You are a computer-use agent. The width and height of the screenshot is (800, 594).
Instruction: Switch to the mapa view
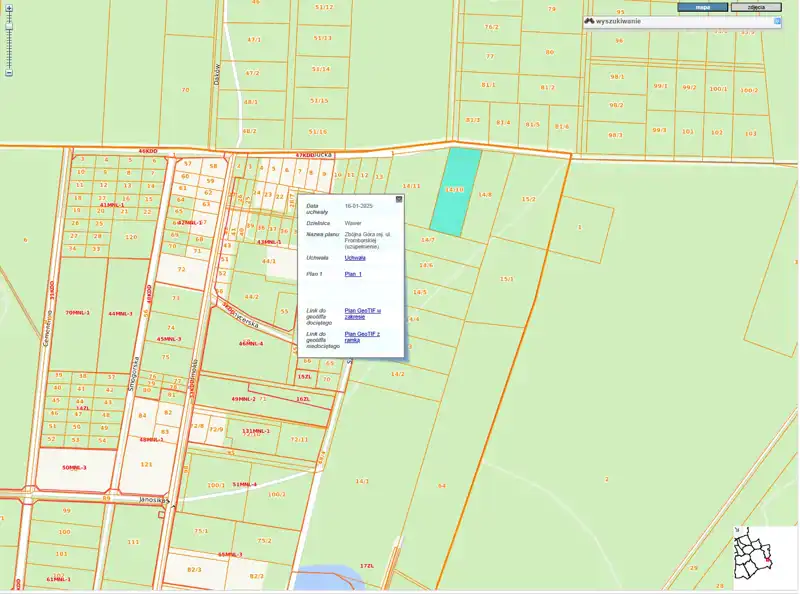tap(702, 7)
